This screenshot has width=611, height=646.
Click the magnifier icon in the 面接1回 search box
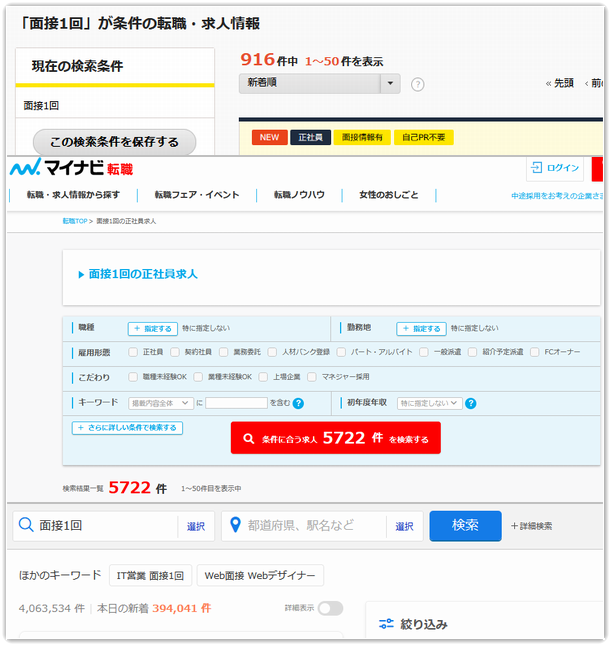click(x=26, y=526)
